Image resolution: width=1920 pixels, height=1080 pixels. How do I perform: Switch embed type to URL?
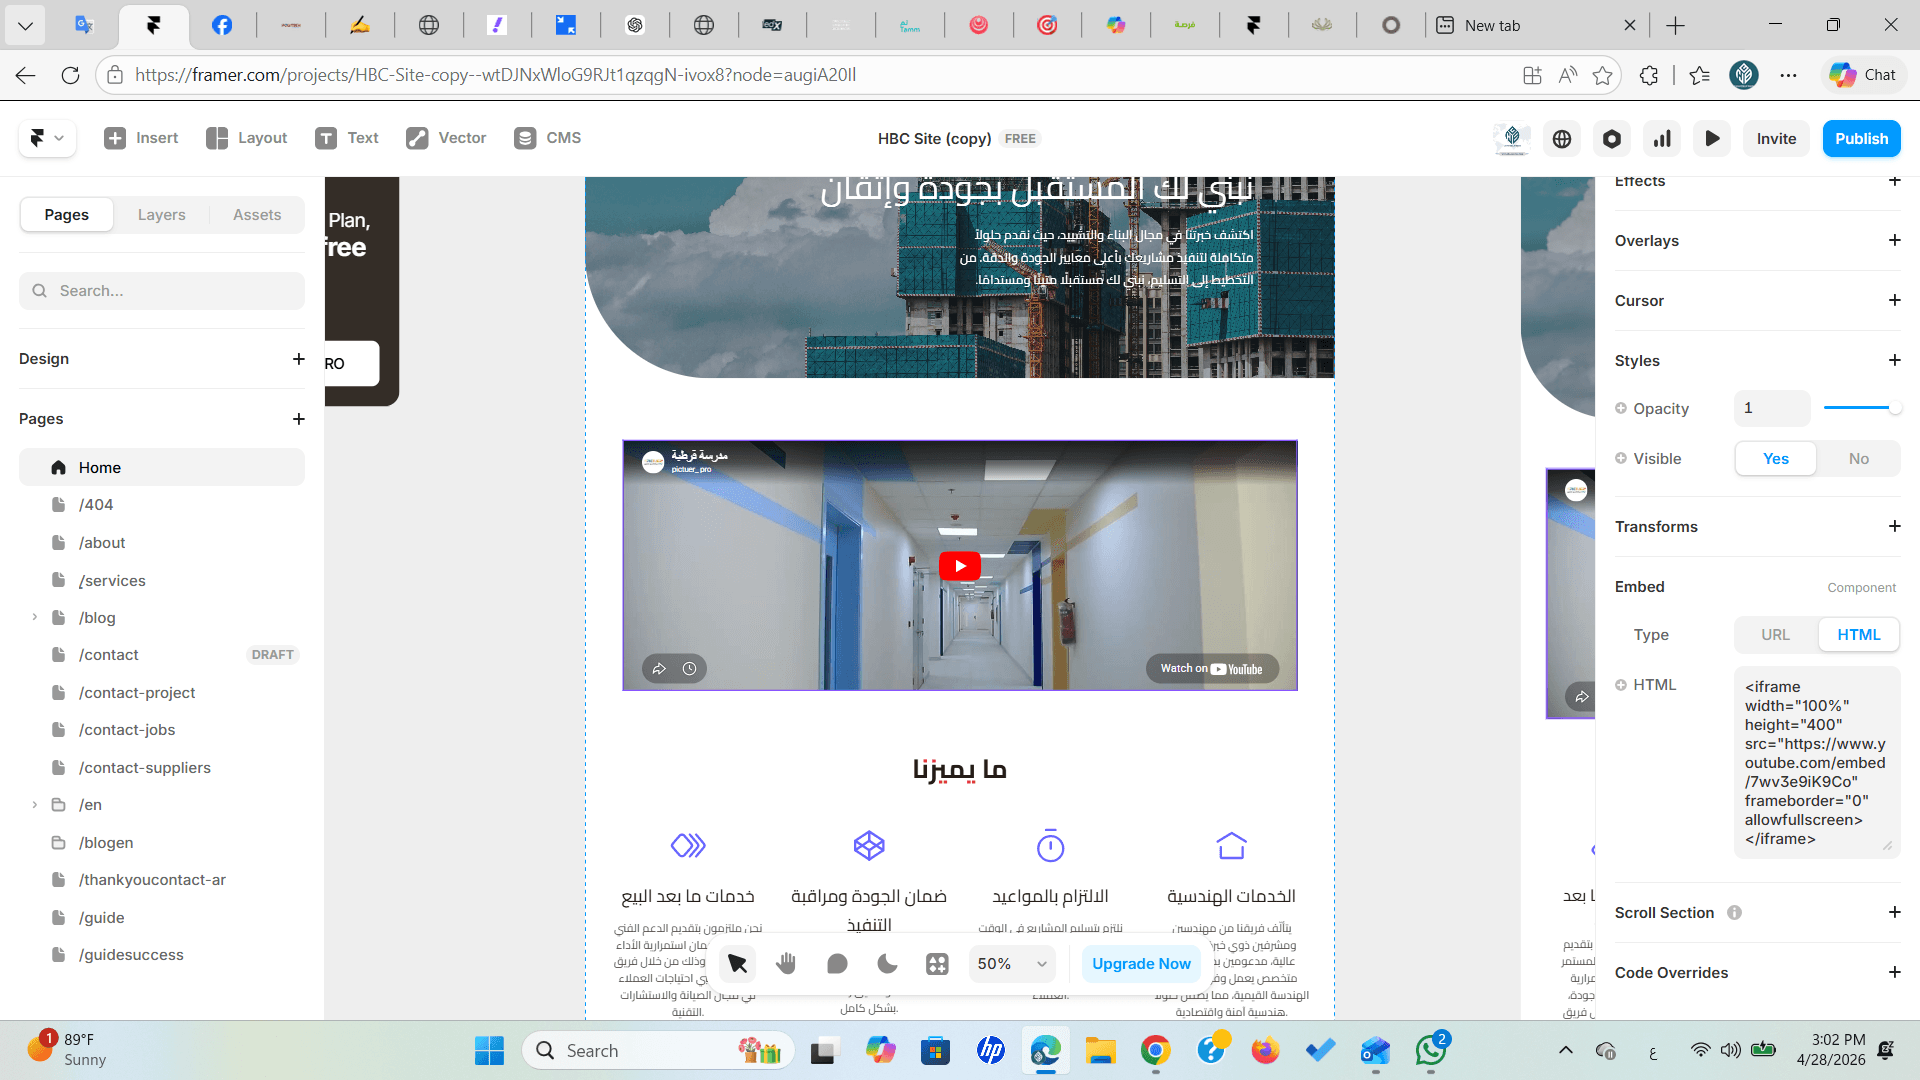pyautogui.click(x=1775, y=635)
